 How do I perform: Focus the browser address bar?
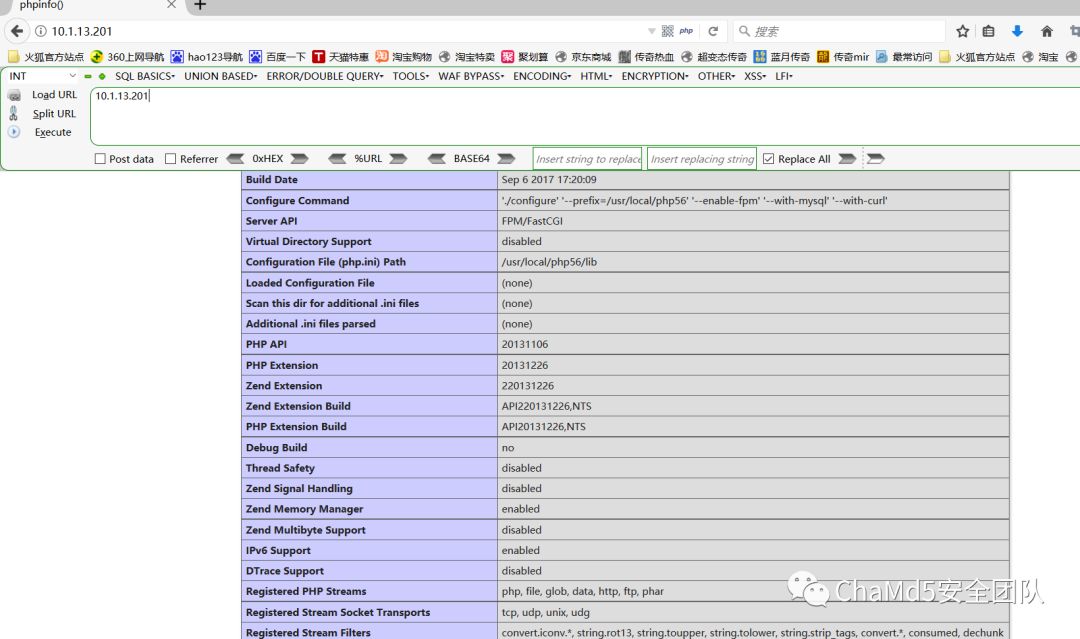pyautogui.click(x=344, y=31)
